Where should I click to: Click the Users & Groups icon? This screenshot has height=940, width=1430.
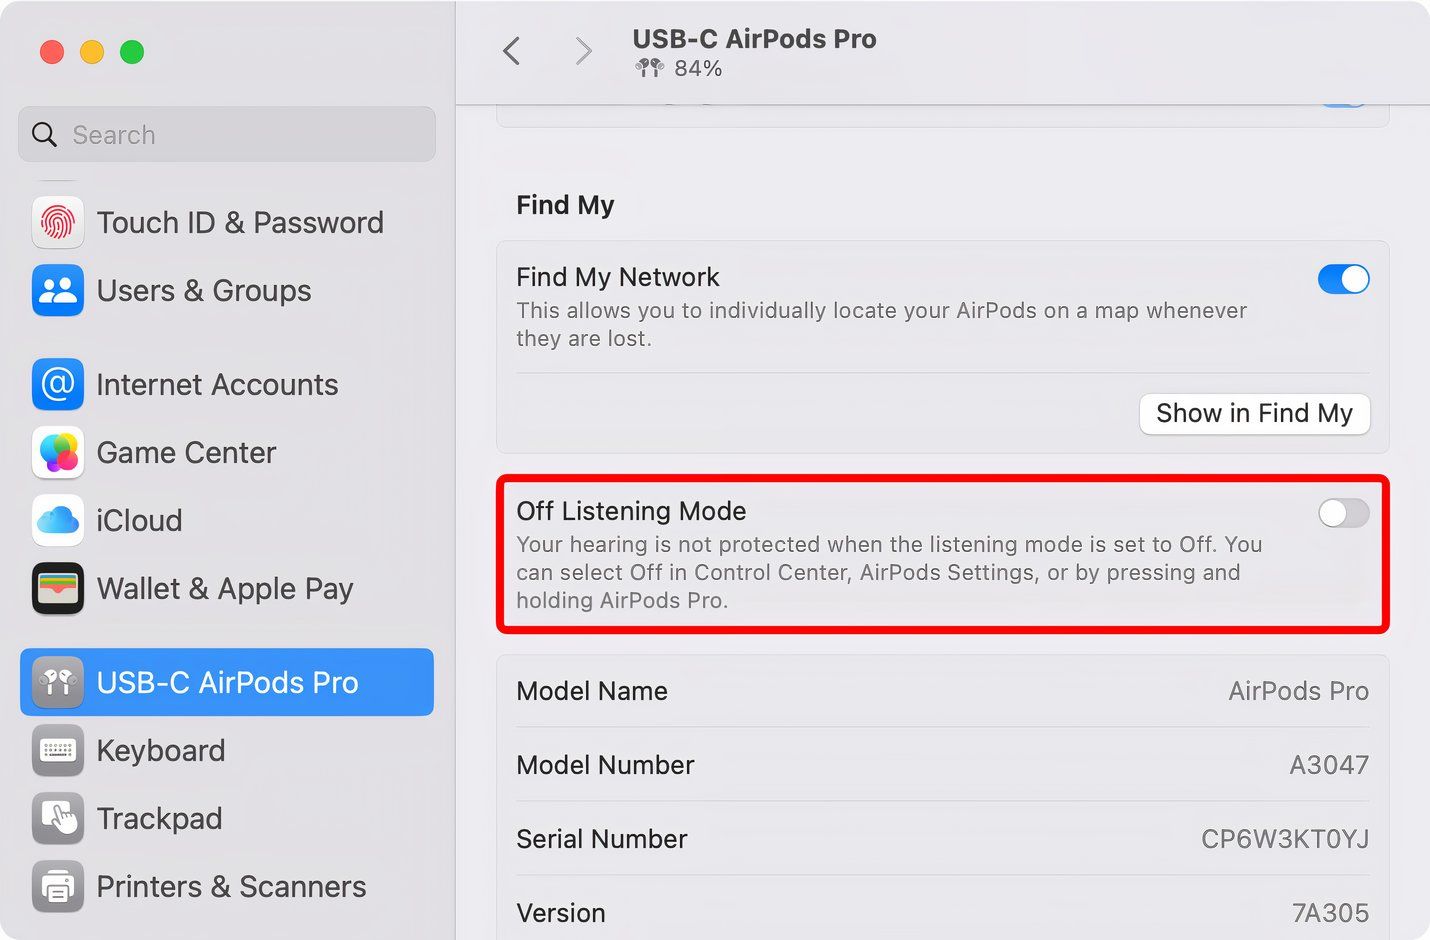click(x=58, y=290)
